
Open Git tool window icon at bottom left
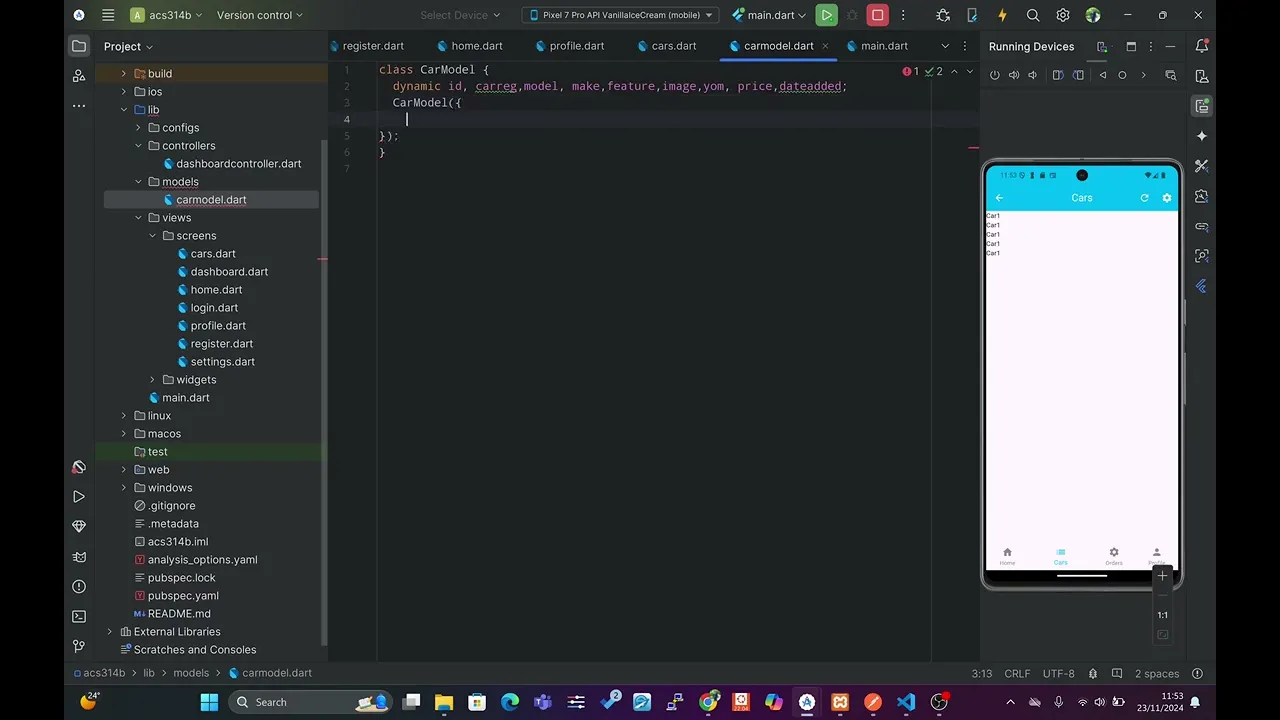point(79,646)
